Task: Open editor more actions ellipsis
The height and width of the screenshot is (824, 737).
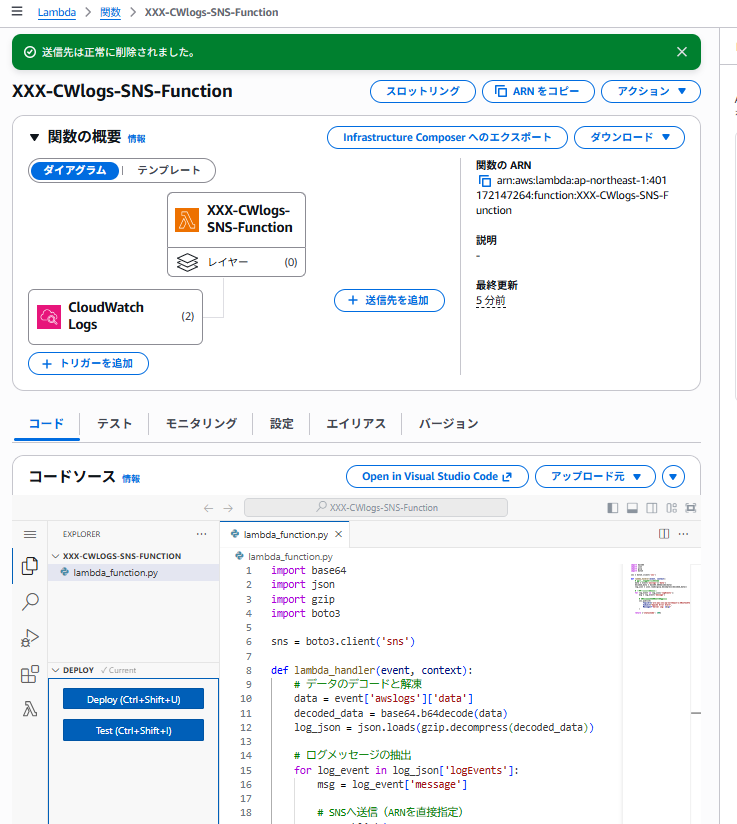Action: [x=683, y=534]
